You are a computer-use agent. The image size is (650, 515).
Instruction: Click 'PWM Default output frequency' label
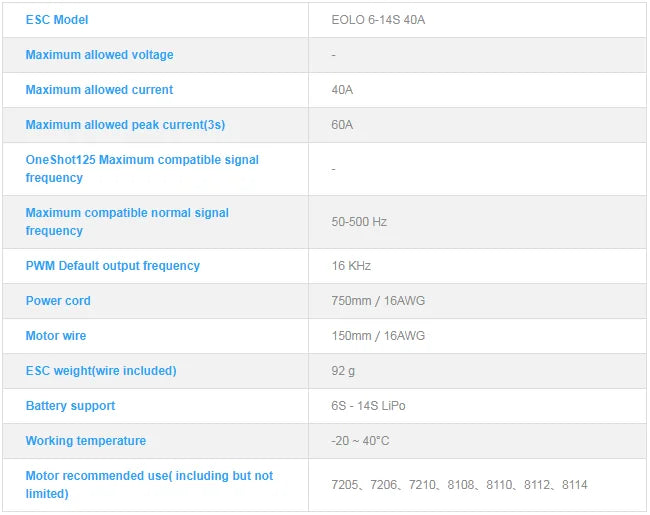[x=112, y=266]
